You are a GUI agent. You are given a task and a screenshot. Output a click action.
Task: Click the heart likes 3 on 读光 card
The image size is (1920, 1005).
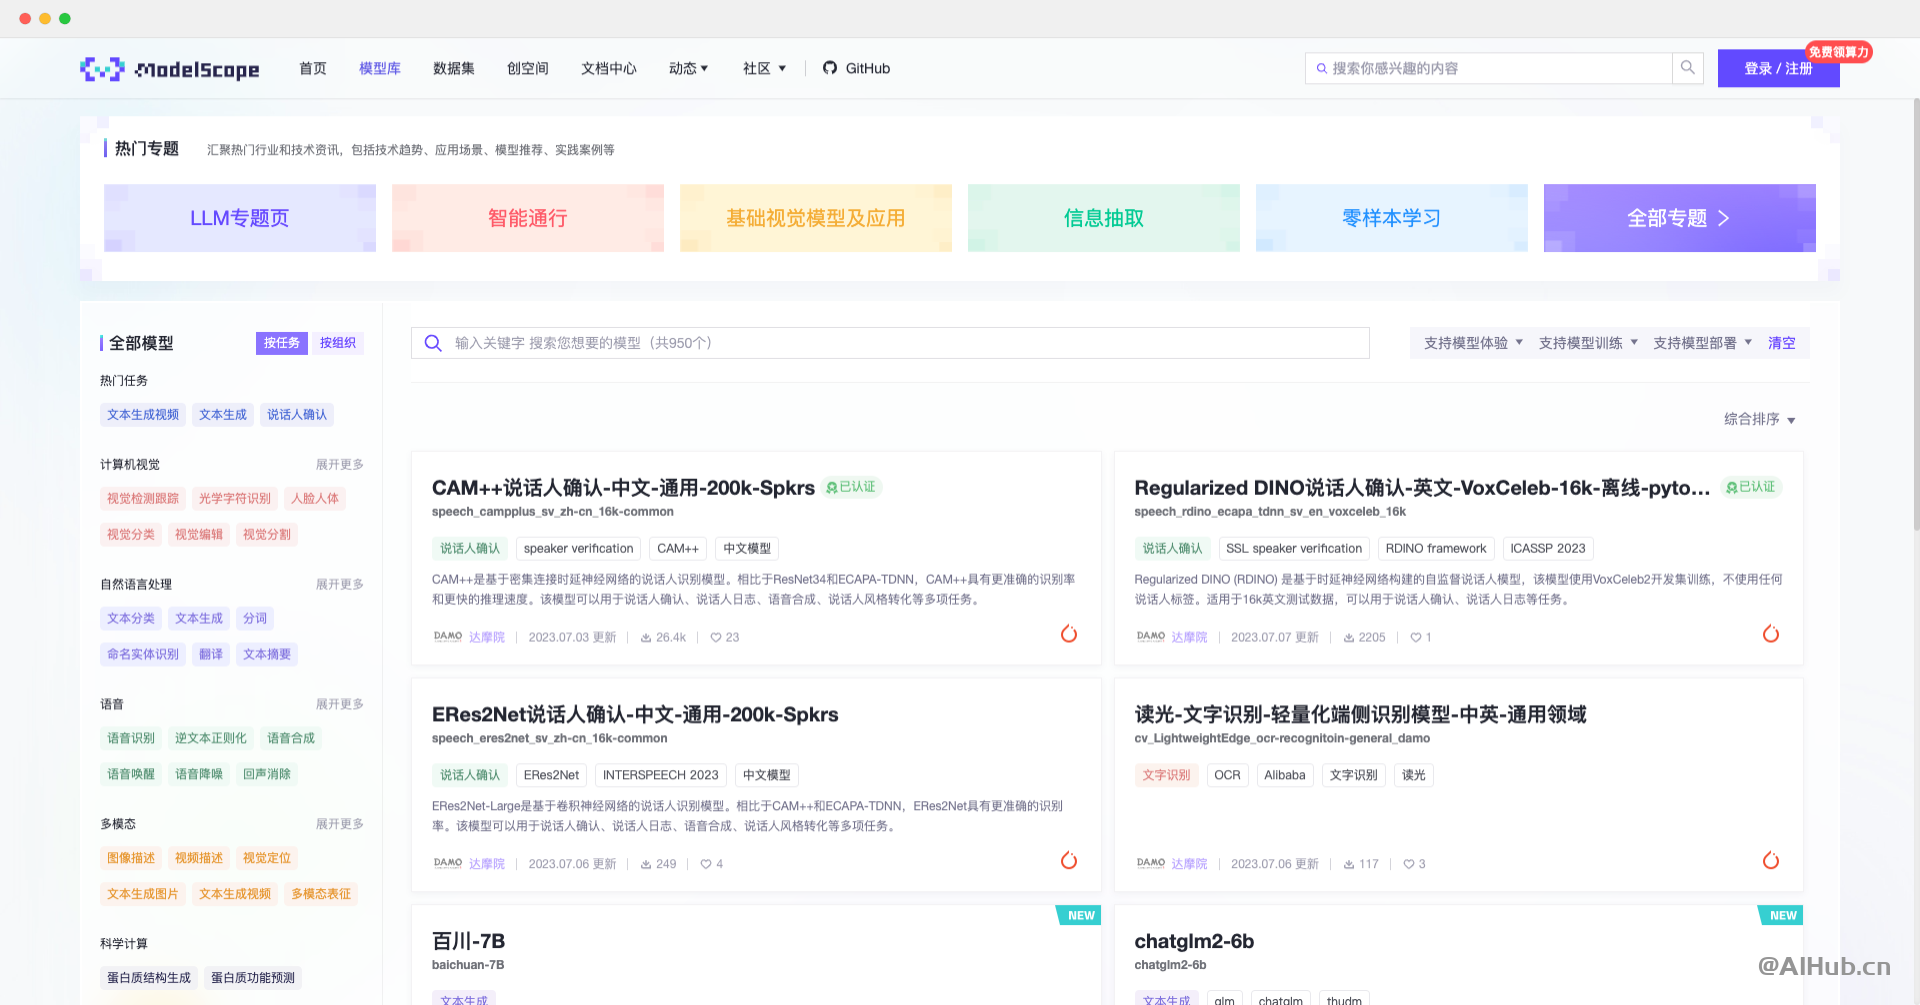click(1414, 864)
